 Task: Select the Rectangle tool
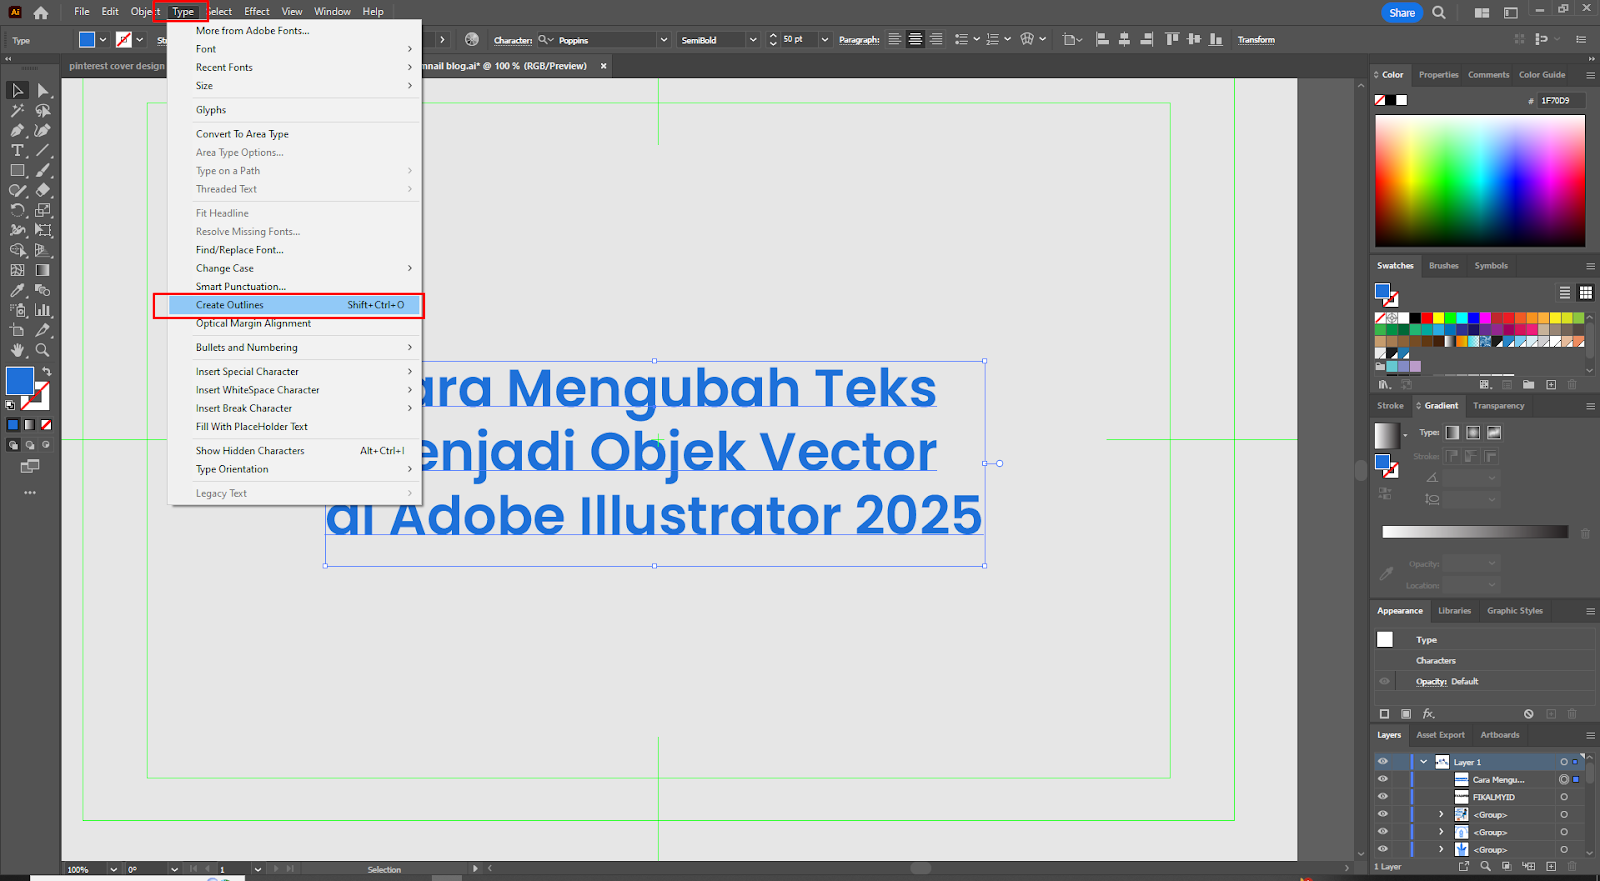pyautogui.click(x=17, y=170)
